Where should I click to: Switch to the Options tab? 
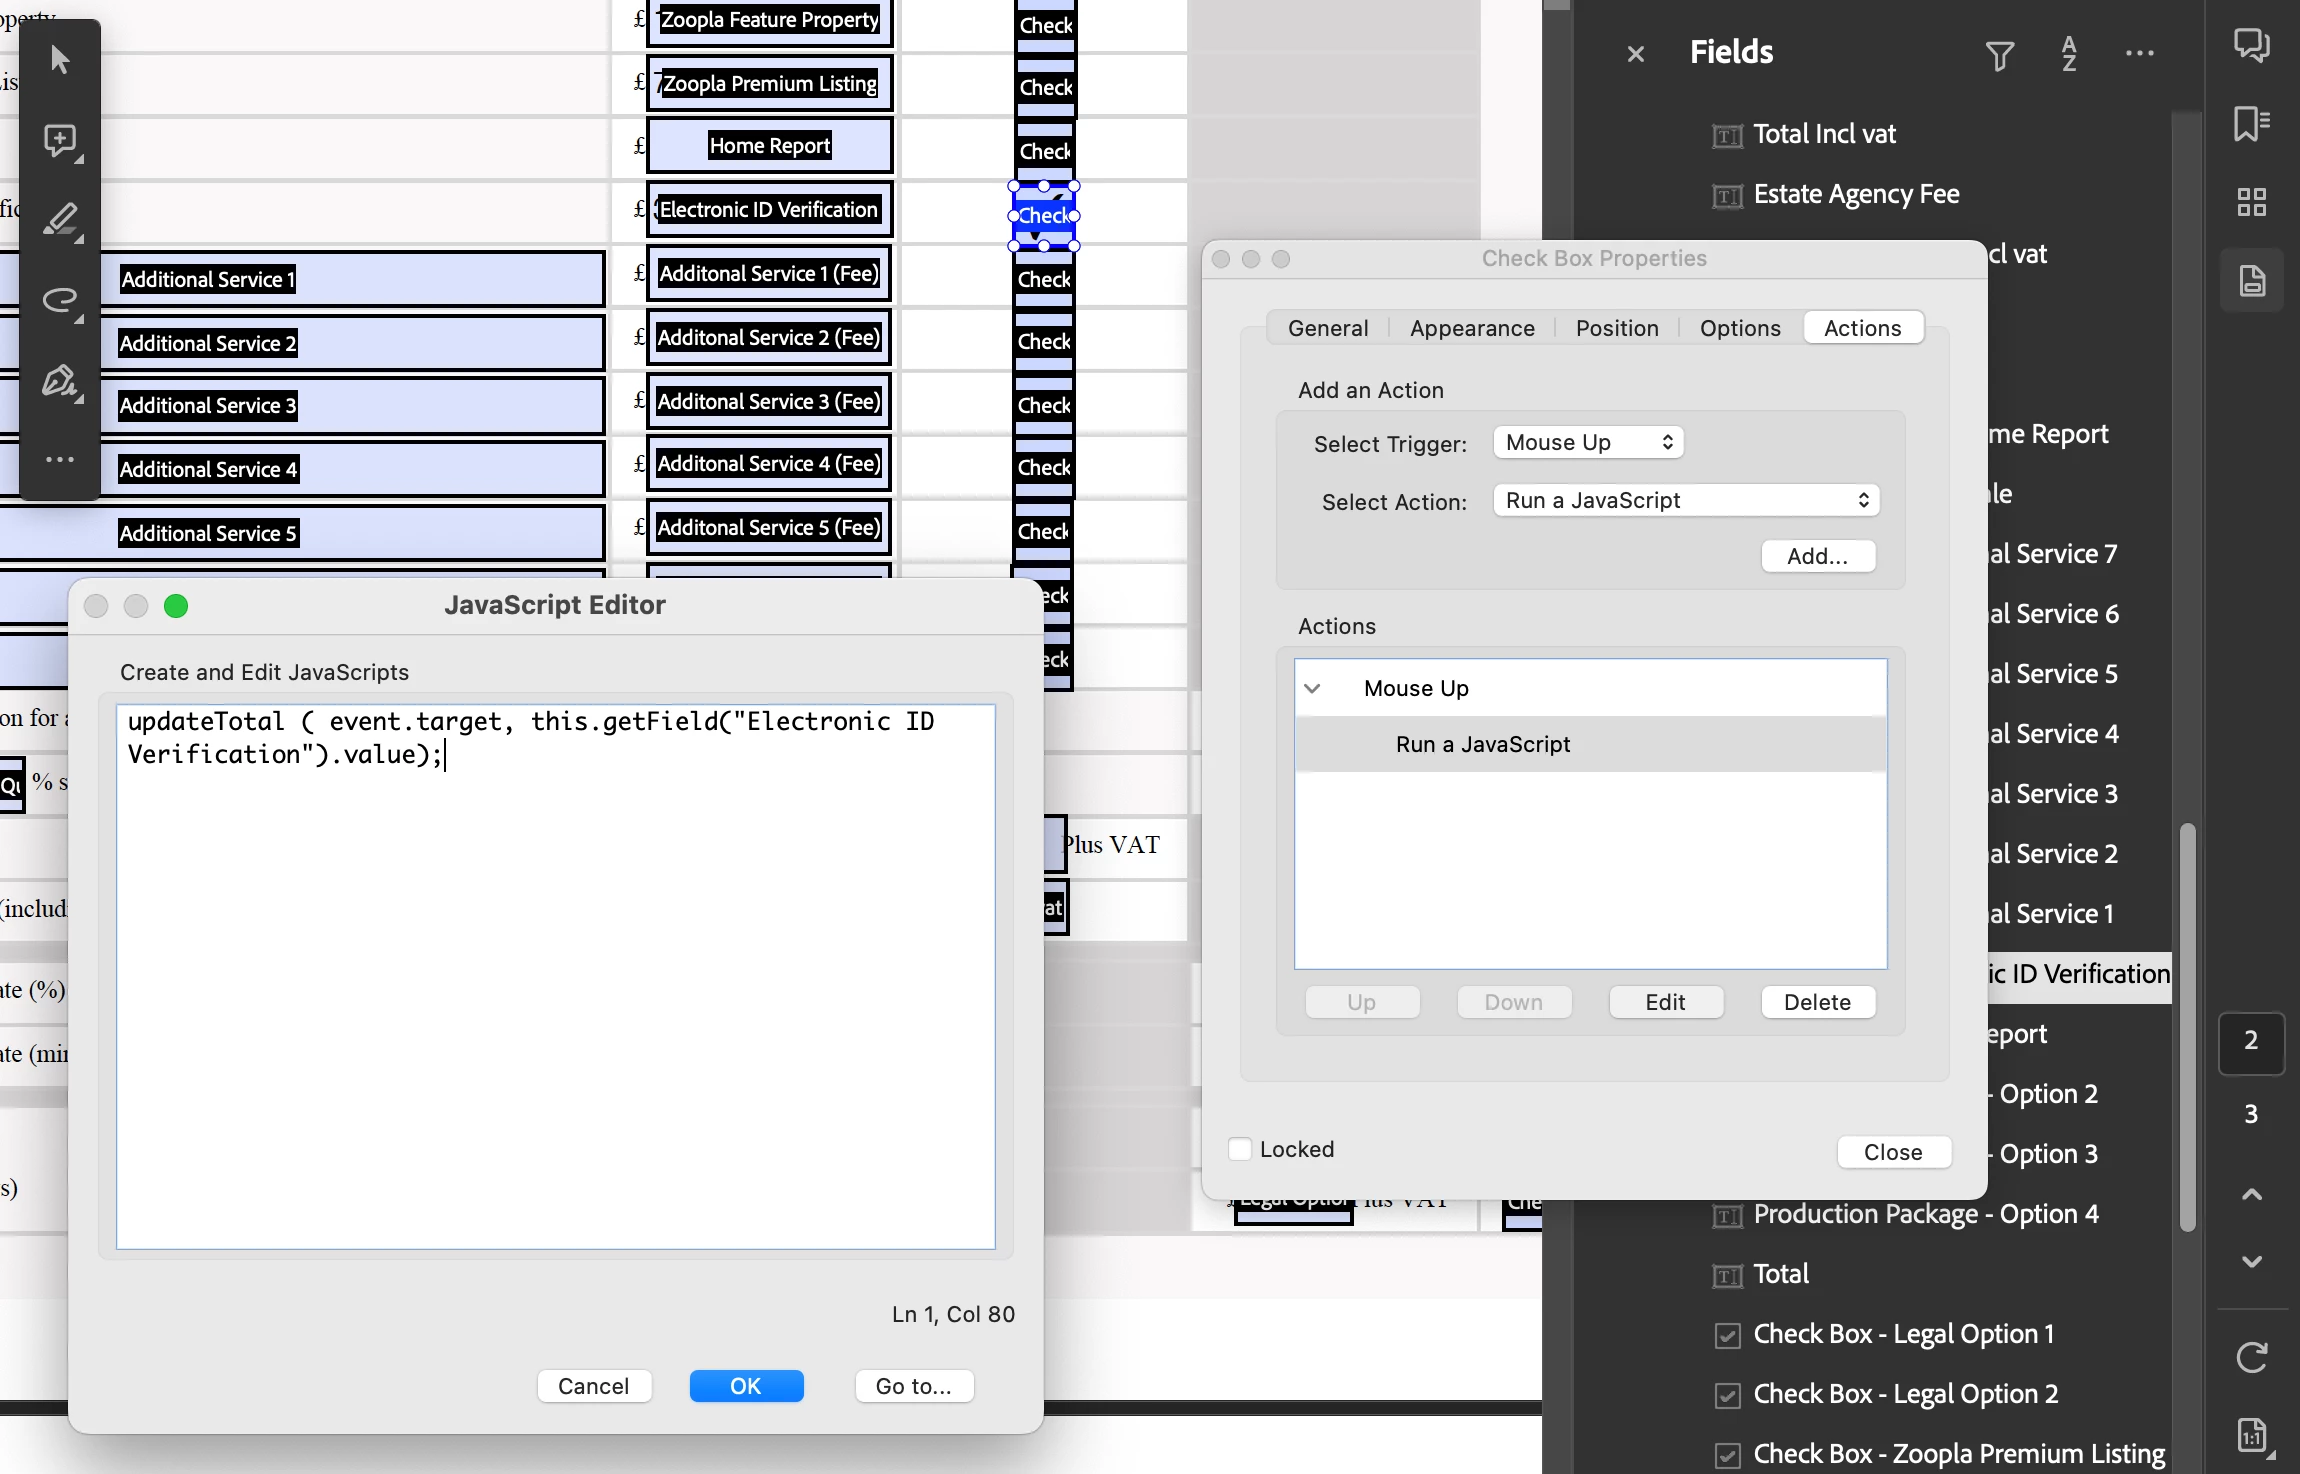1740,328
